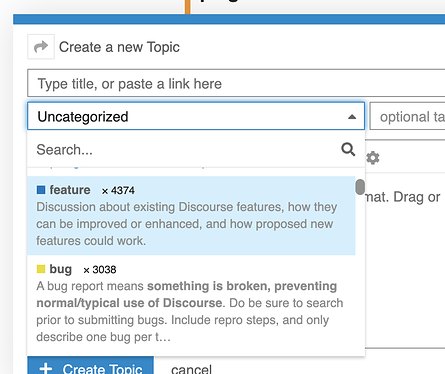Screen dimensions: 445x374
Task: Click the bug description mentioning repro steps
Action: point(190,311)
